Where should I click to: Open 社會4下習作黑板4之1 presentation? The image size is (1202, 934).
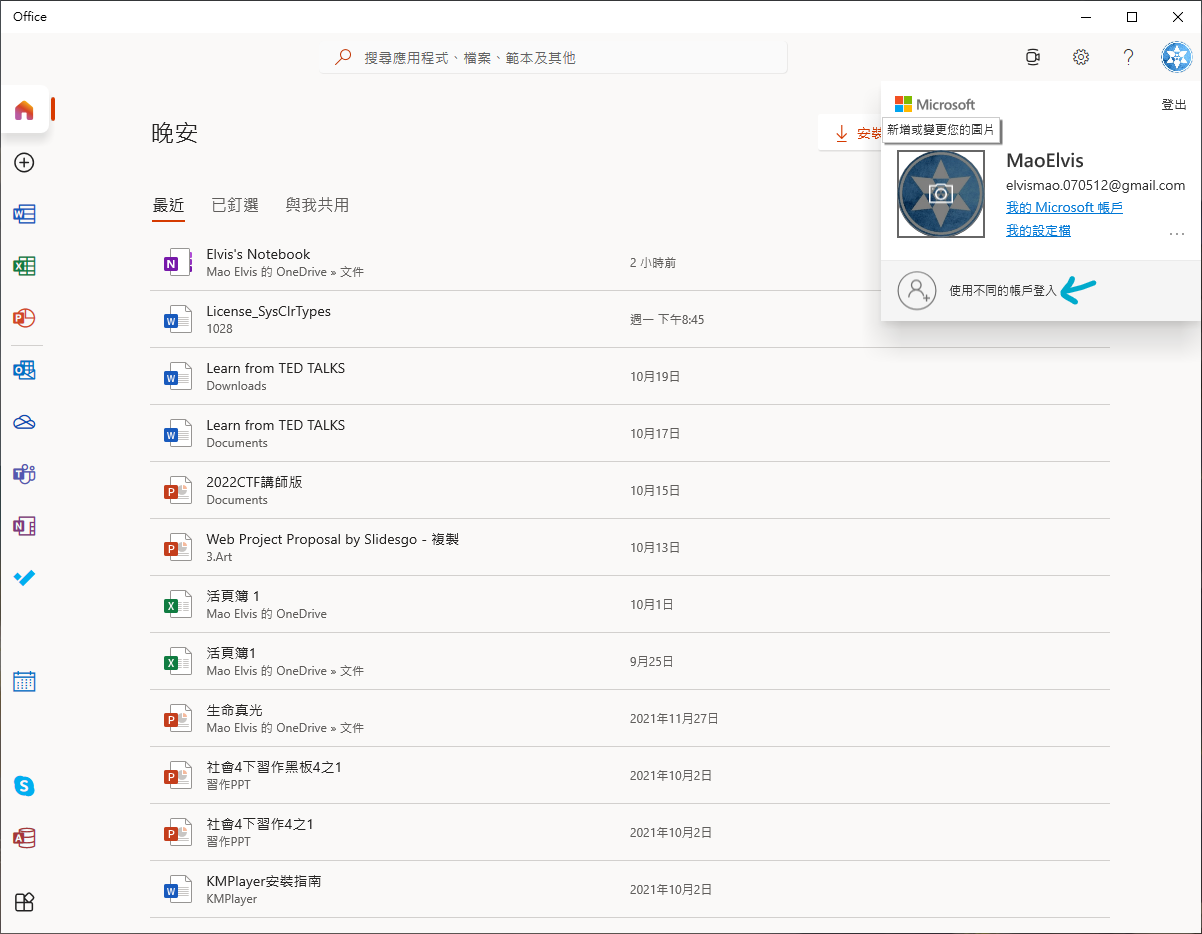tap(630, 775)
